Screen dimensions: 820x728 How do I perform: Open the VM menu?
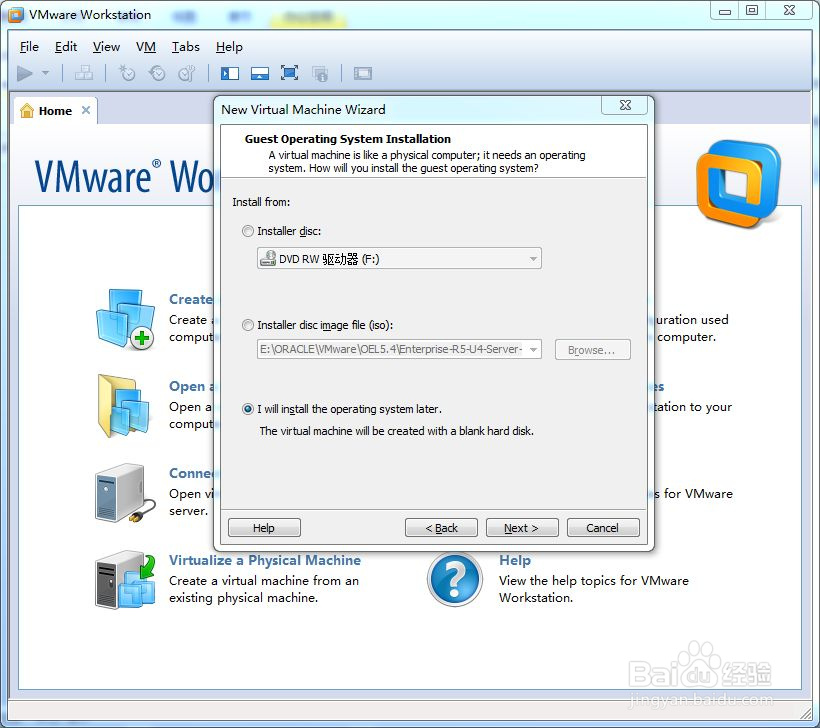coord(146,47)
